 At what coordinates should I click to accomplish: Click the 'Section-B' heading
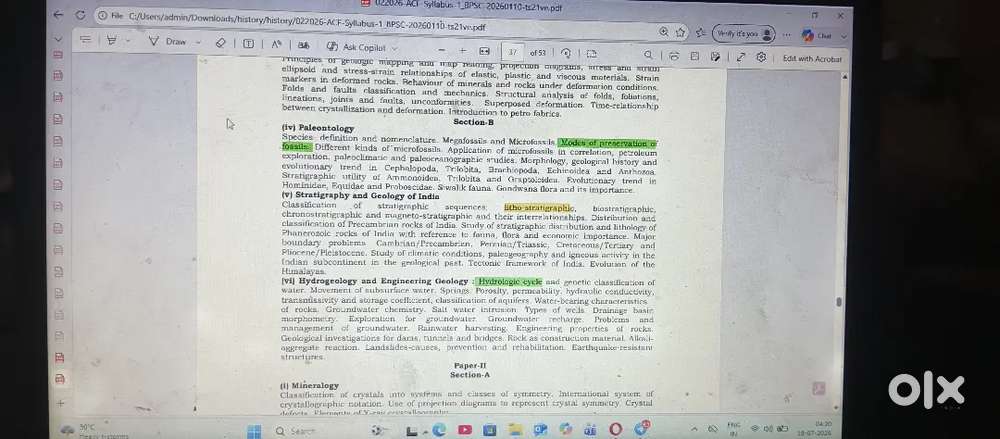[x=473, y=121]
